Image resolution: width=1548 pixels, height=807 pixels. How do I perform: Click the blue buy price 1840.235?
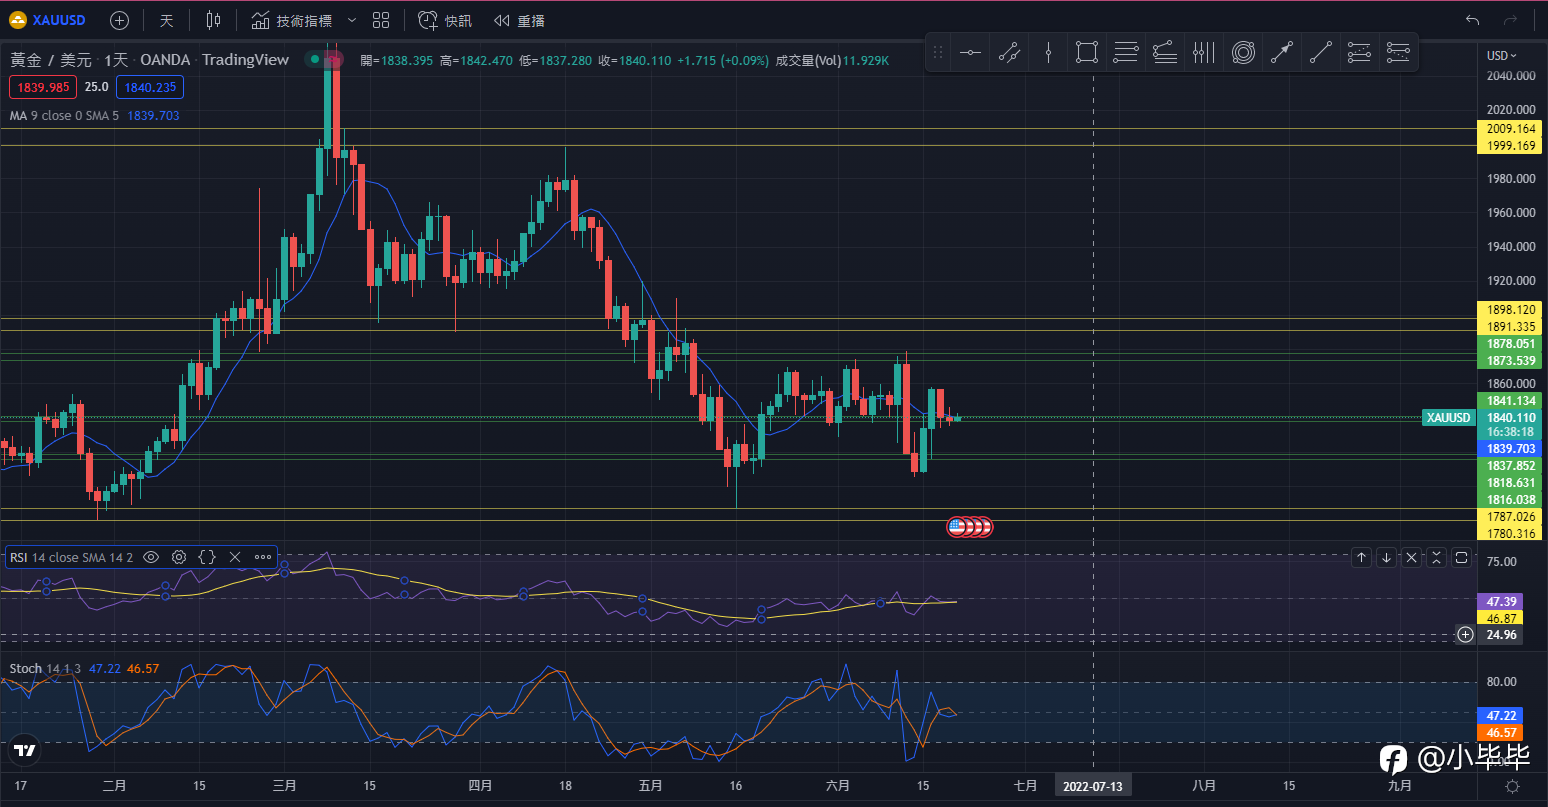point(150,87)
